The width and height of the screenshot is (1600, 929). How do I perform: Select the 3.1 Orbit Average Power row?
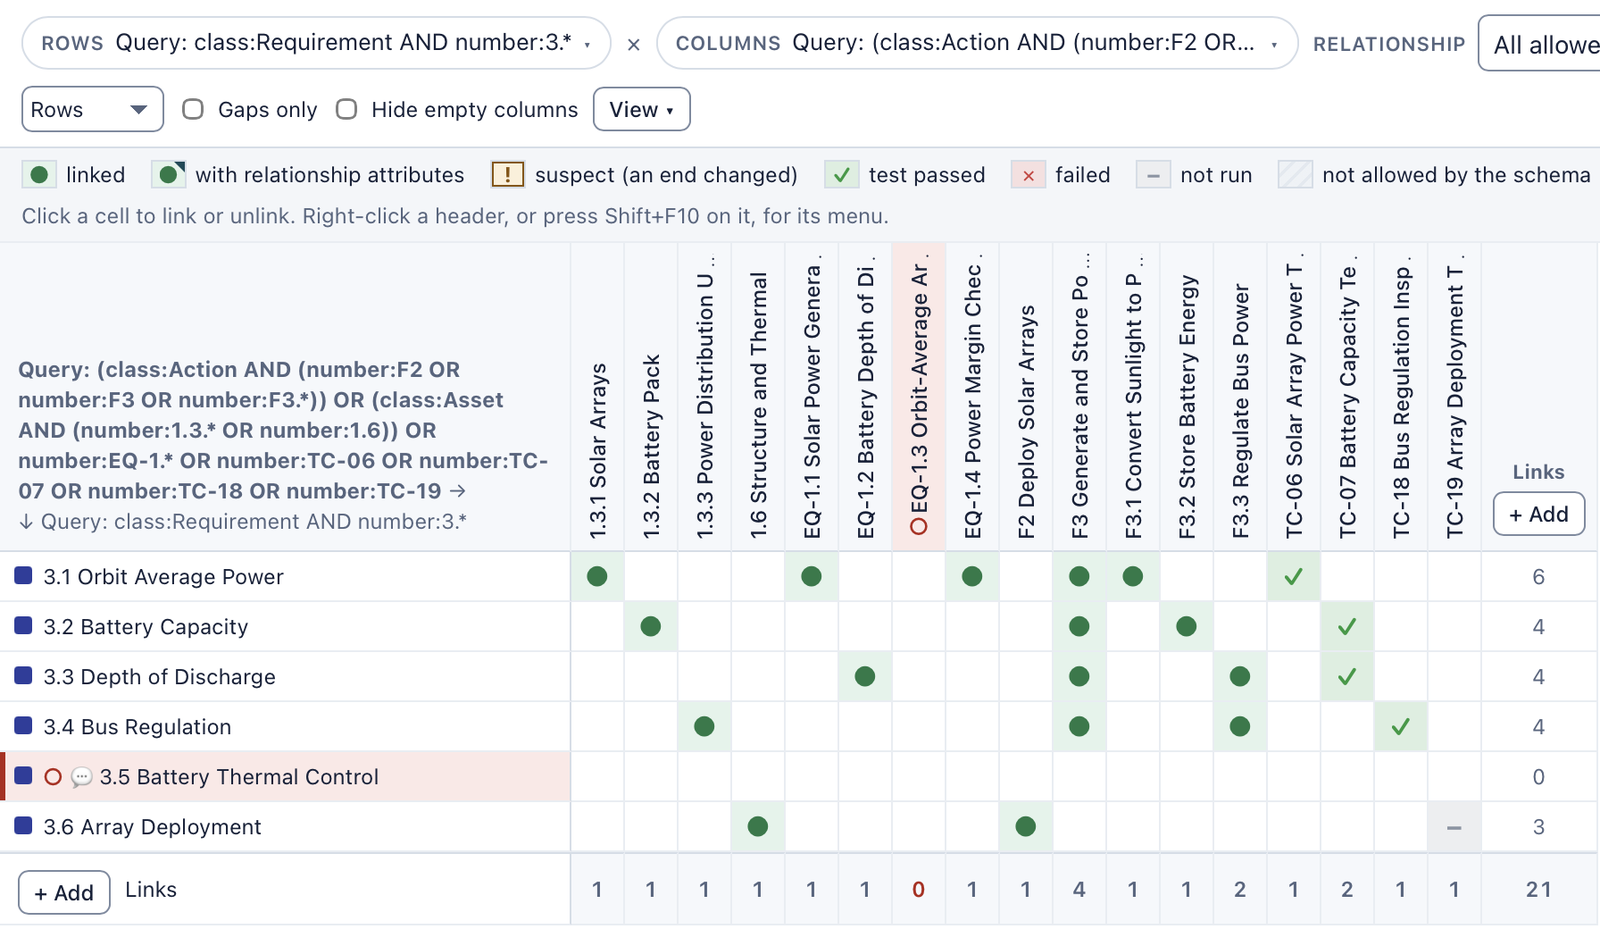tap(285, 576)
